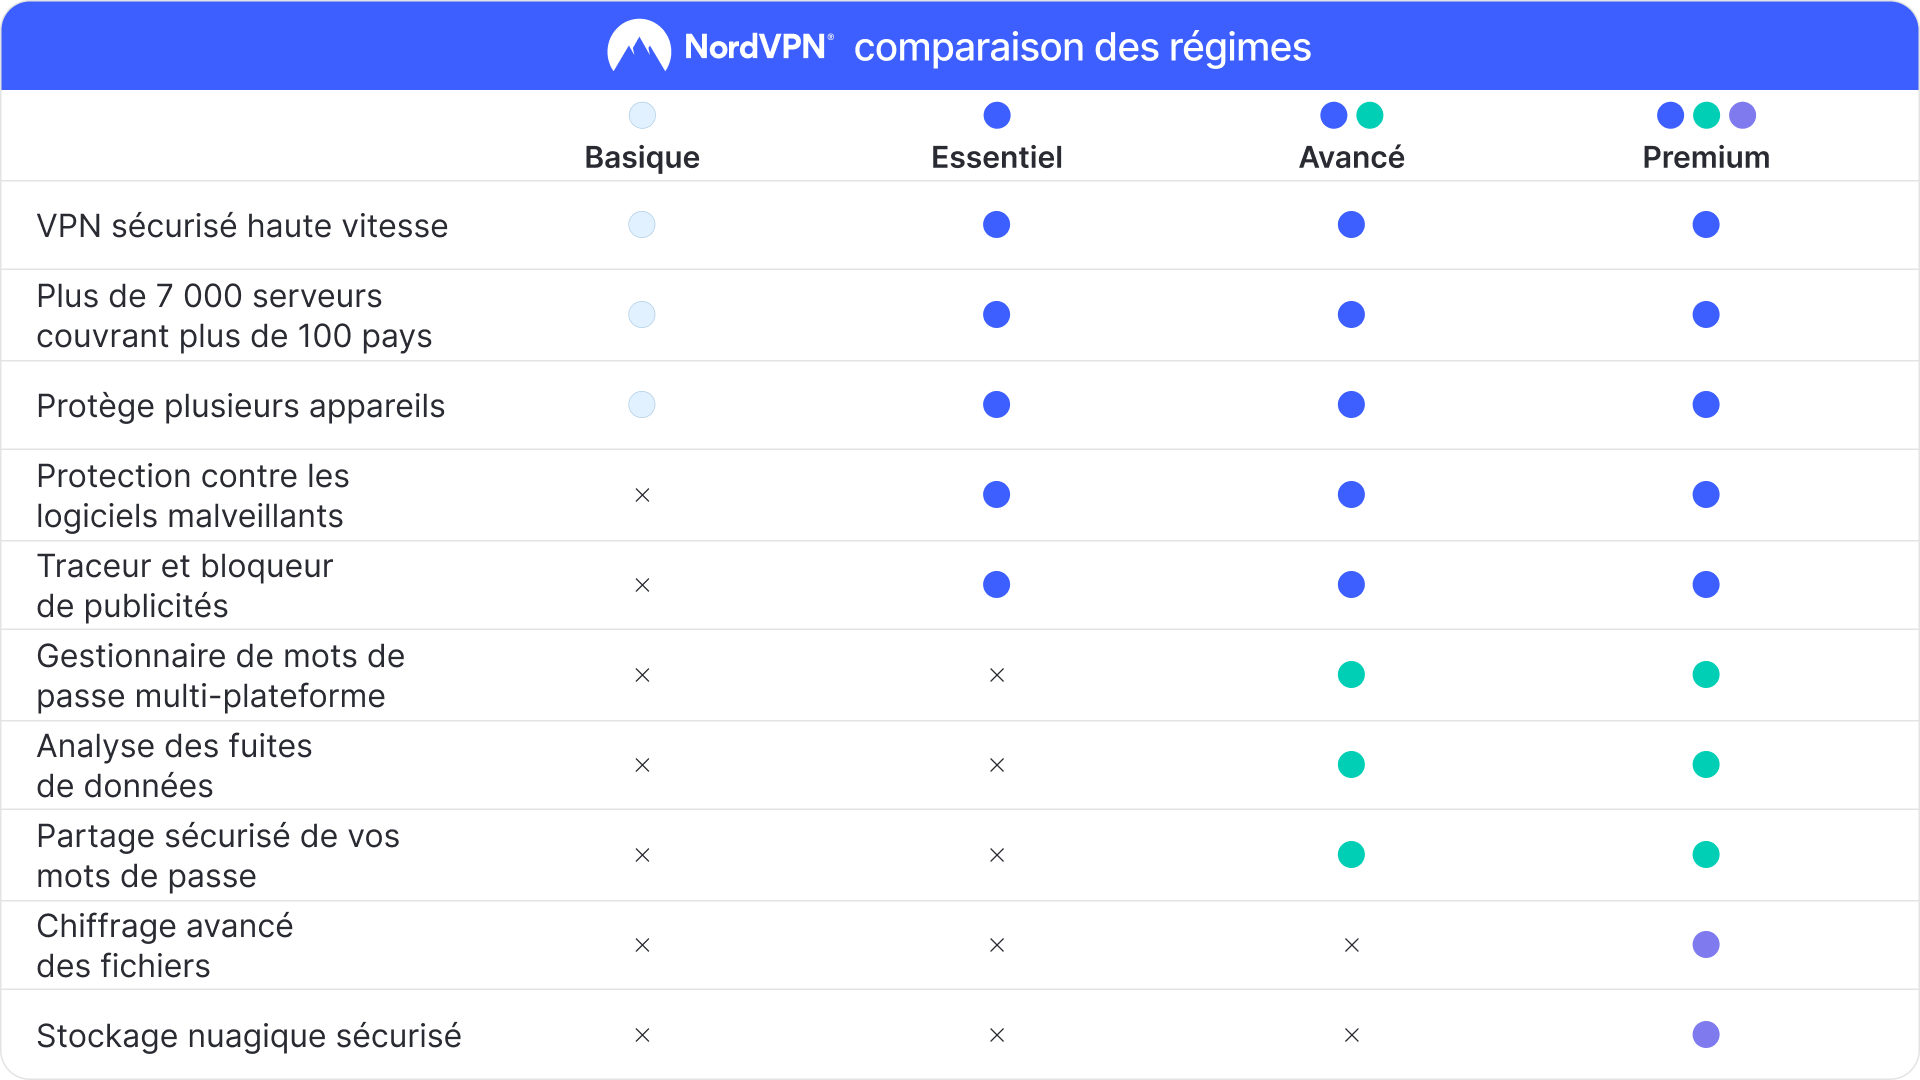Click the "Stockage nuagique sécurisé" feature label
The height and width of the screenshot is (1080, 1920).
[x=249, y=1036]
